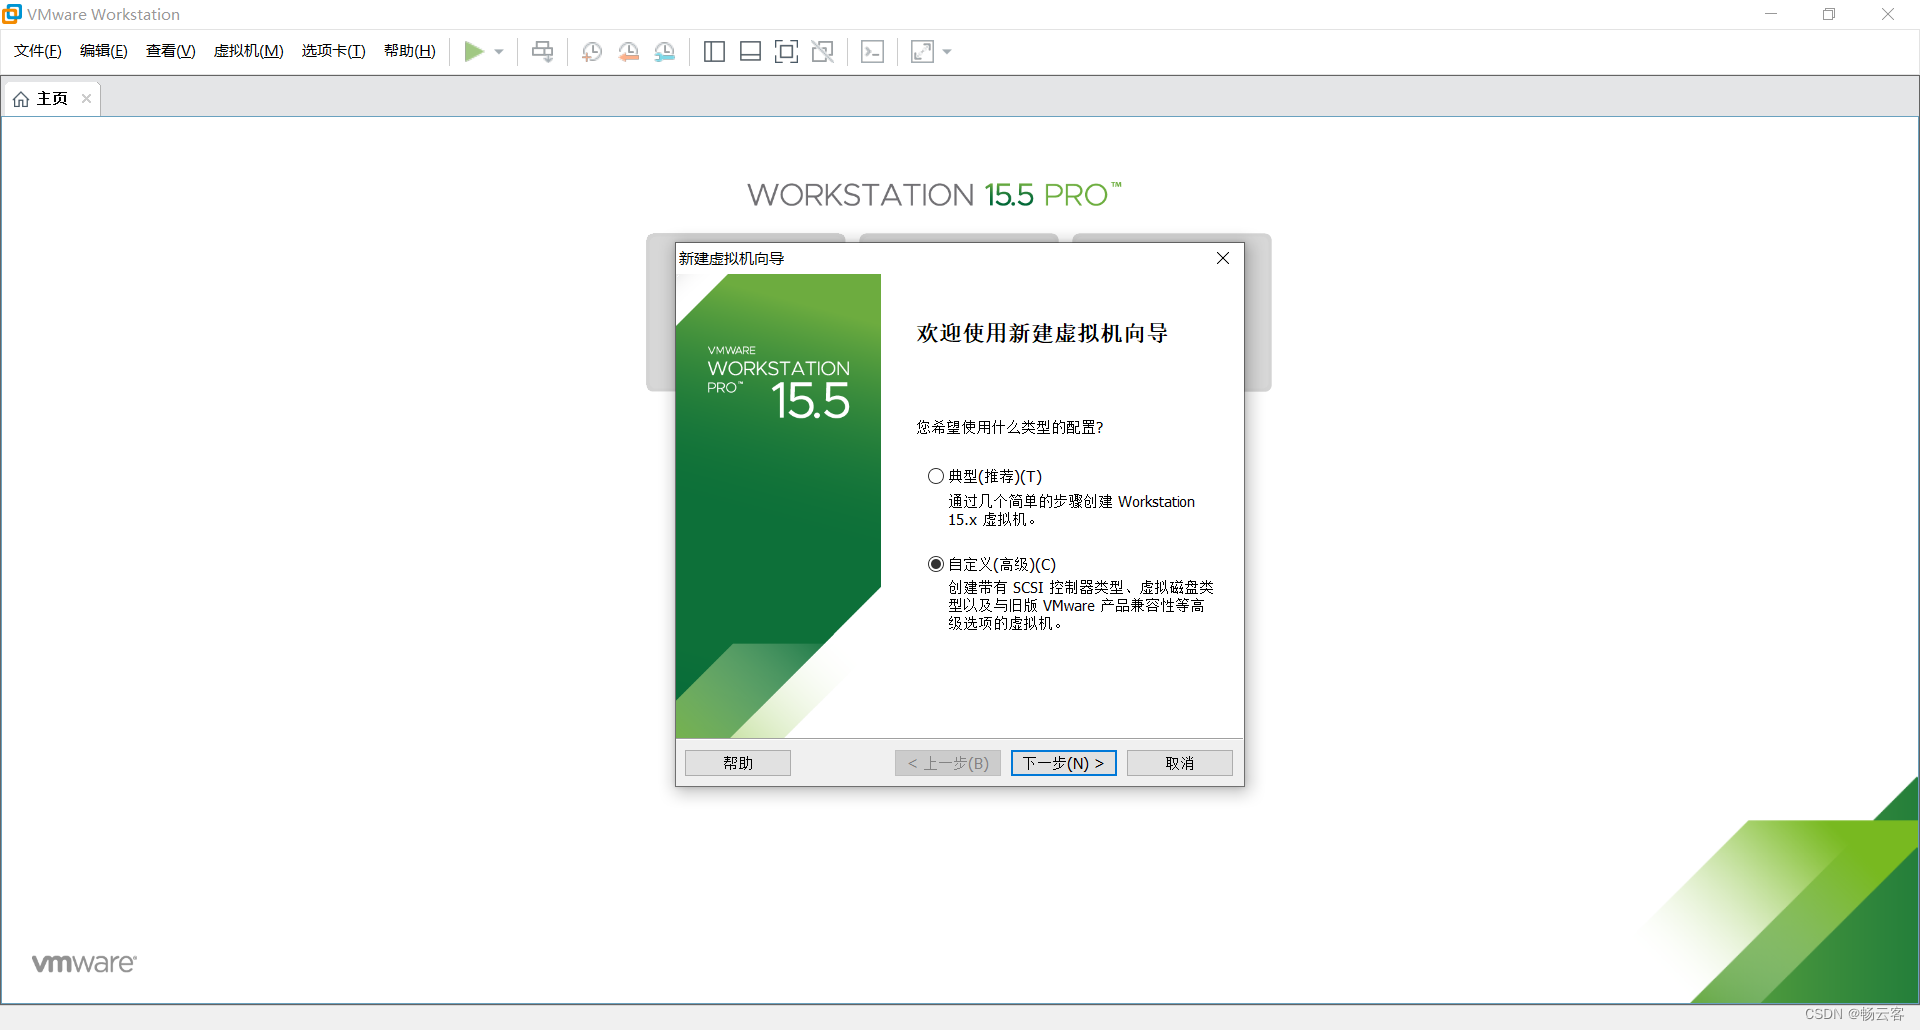Open the 文件(F) menu
This screenshot has height=1030, width=1920.
click(38, 51)
